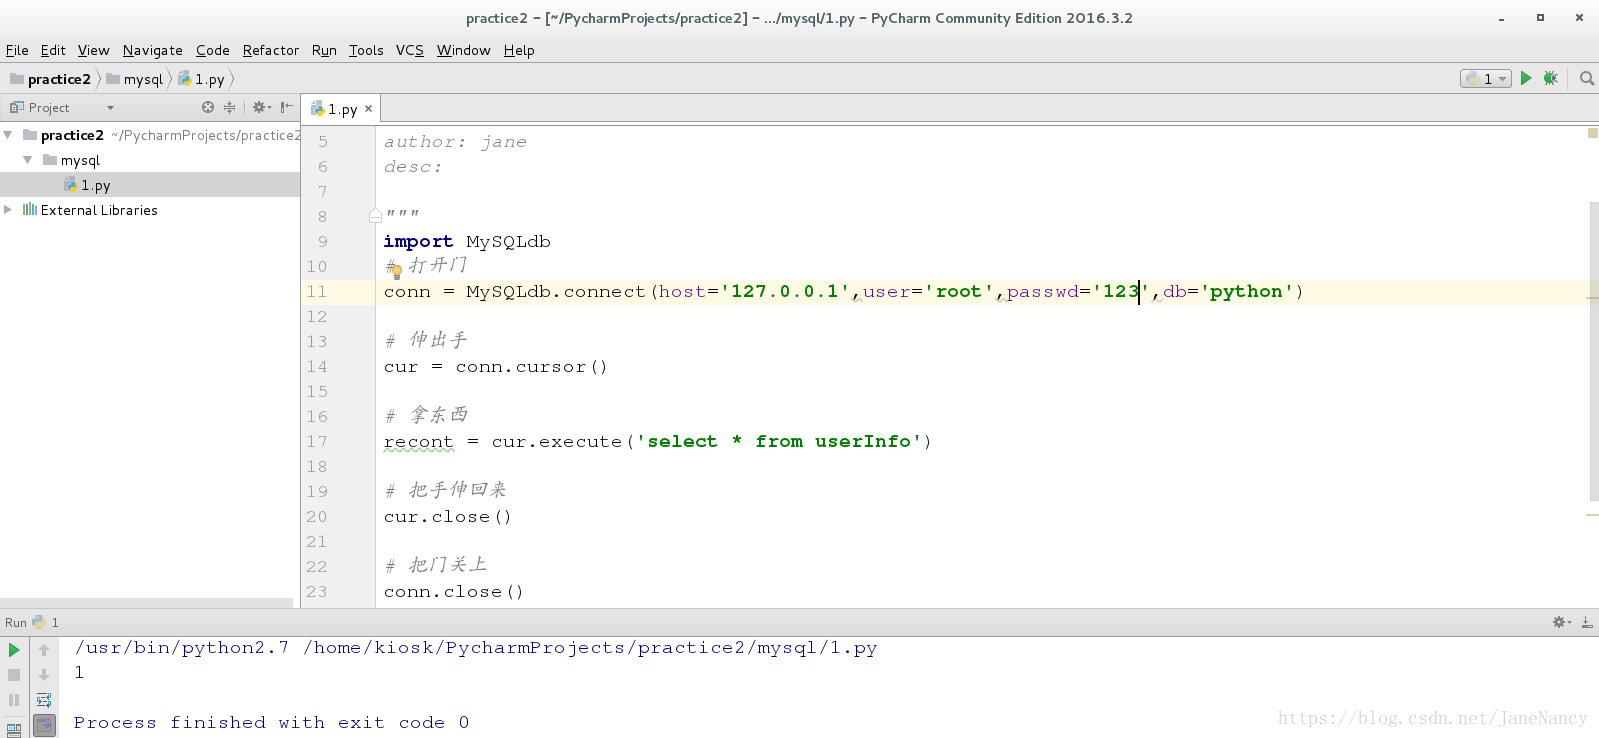The width and height of the screenshot is (1599, 738).
Task: Click the '127.0.0.1' host string
Action: (785, 291)
